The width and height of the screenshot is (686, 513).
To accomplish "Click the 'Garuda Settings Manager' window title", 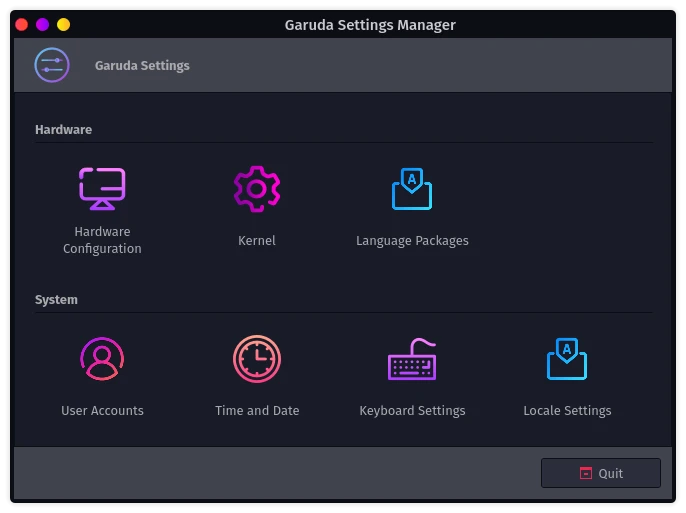I will click(370, 25).
